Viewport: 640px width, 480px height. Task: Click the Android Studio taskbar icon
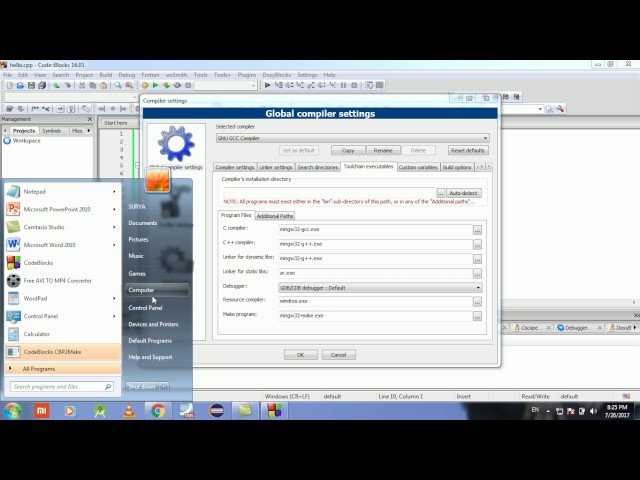point(100,411)
